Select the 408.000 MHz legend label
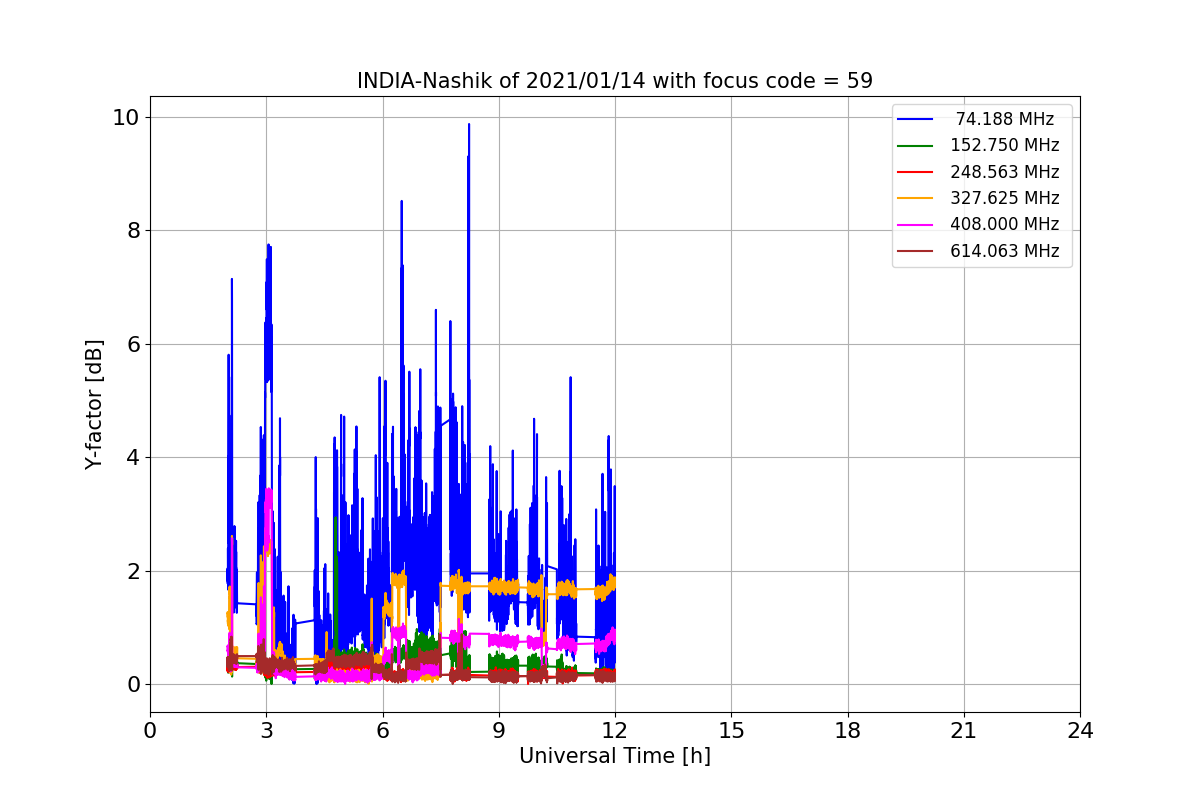1200x800 pixels. [x=1005, y=225]
